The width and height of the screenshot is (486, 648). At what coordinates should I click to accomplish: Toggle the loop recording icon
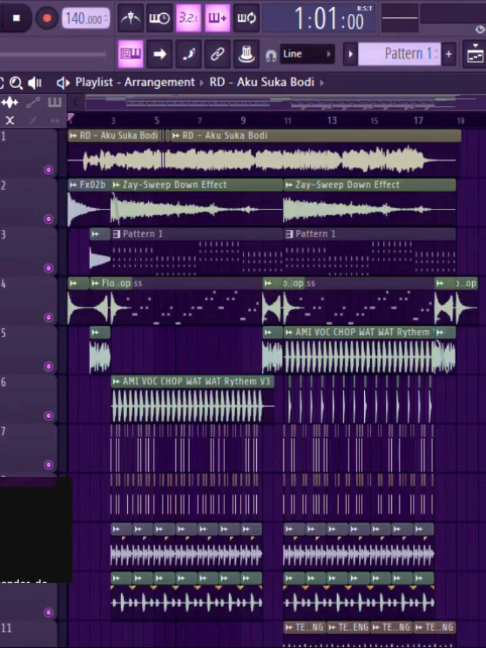click(x=246, y=18)
